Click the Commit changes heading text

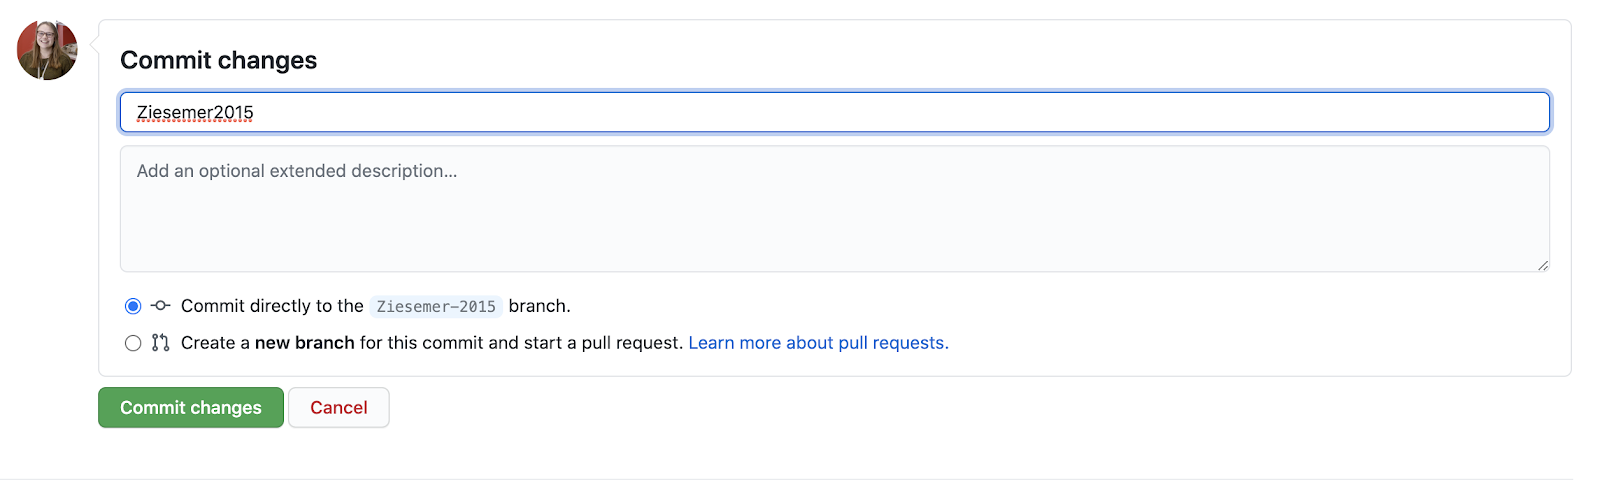[x=219, y=60]
